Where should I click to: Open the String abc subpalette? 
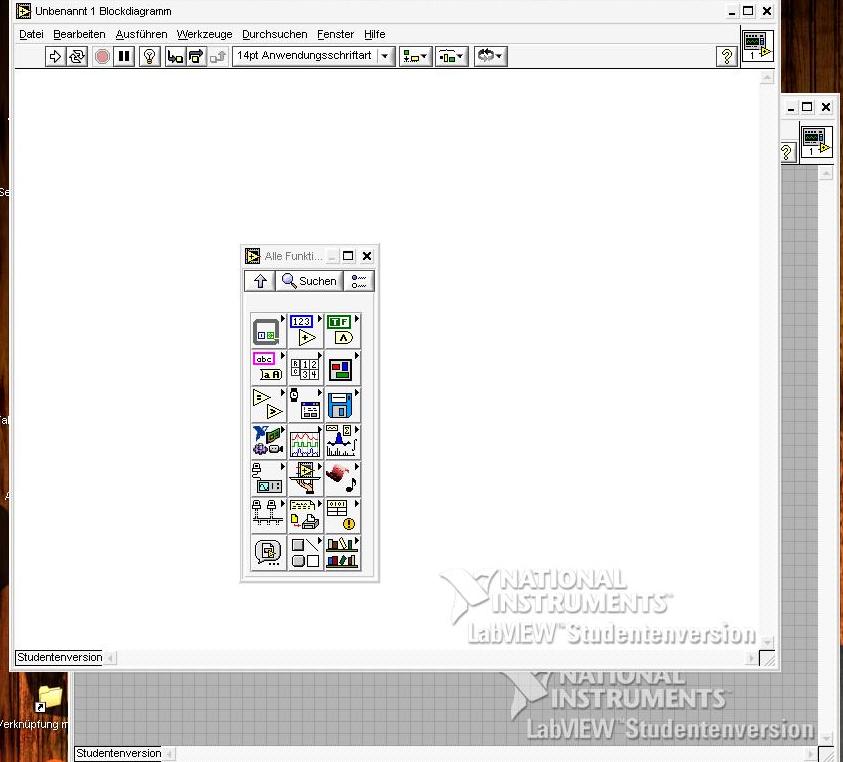pos(268,368)
